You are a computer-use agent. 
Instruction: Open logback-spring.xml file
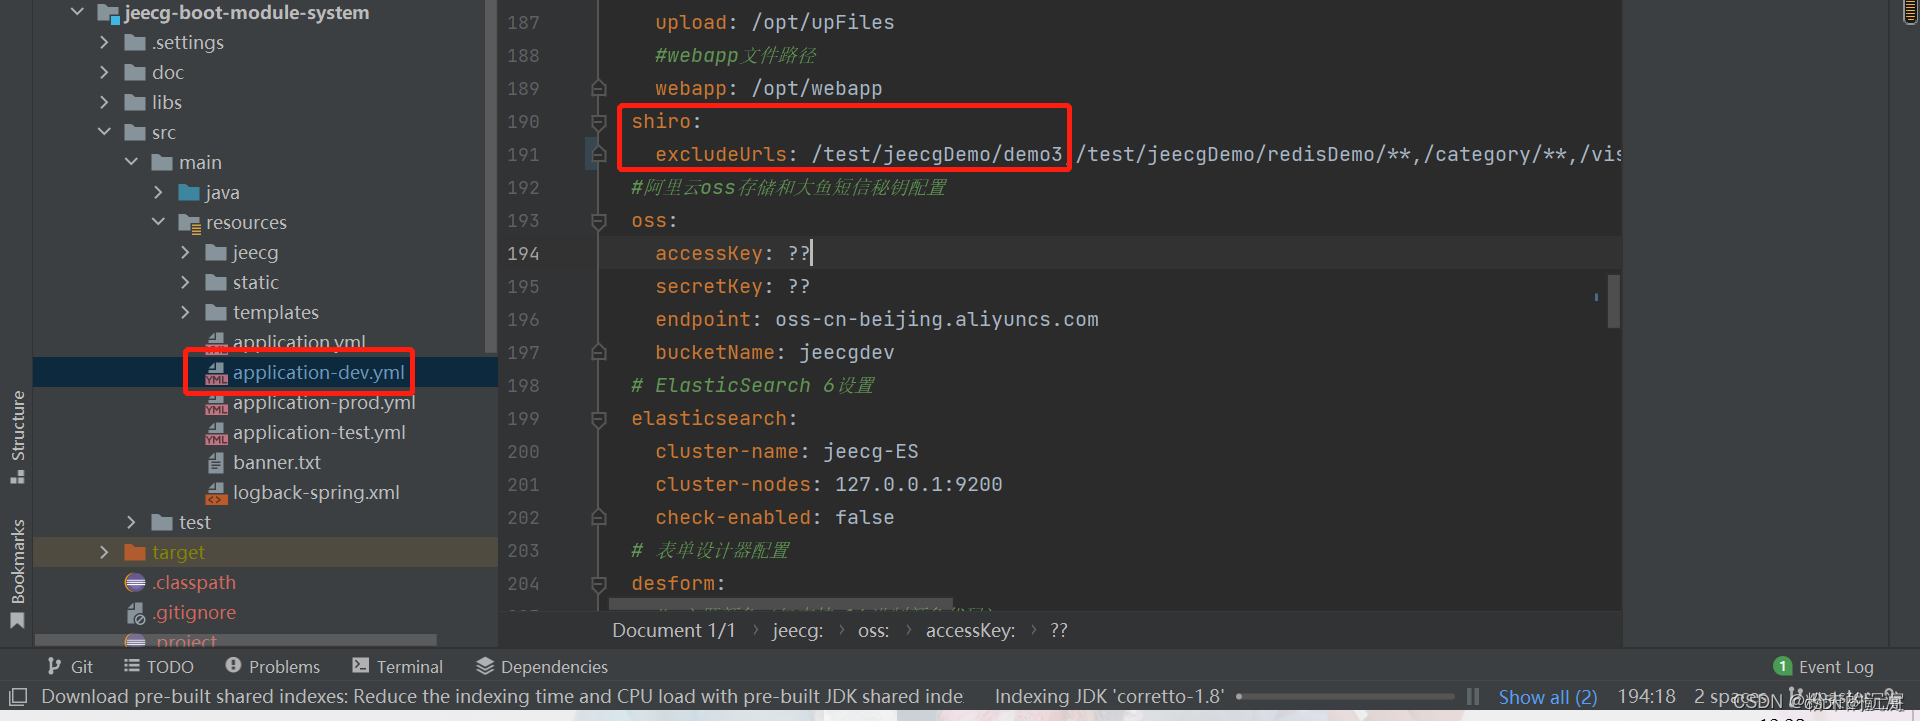[316, 492]
